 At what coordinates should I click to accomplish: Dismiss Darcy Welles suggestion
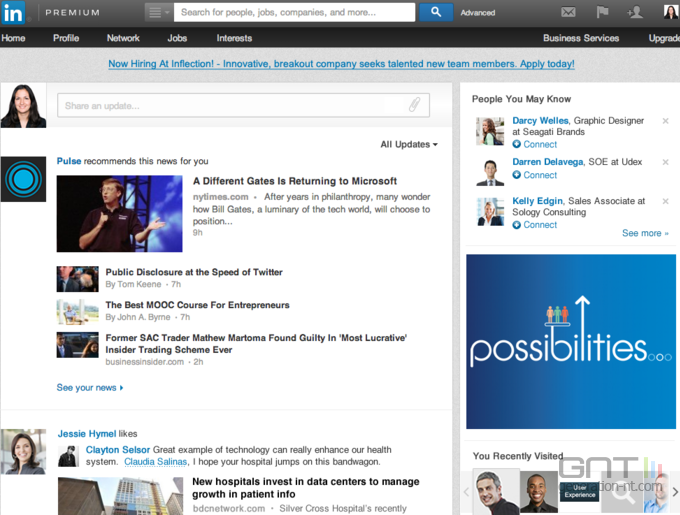click(x=665, y=121)
